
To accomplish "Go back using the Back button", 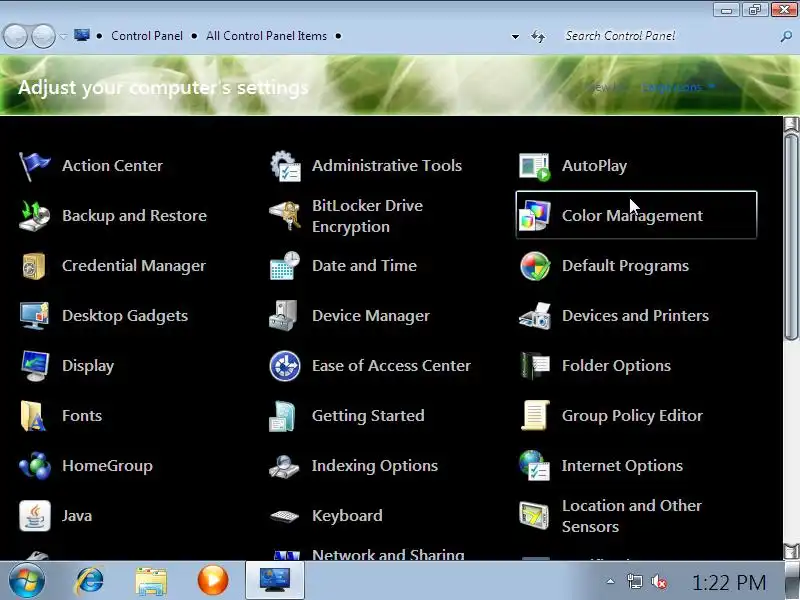I will coord(15,36).
